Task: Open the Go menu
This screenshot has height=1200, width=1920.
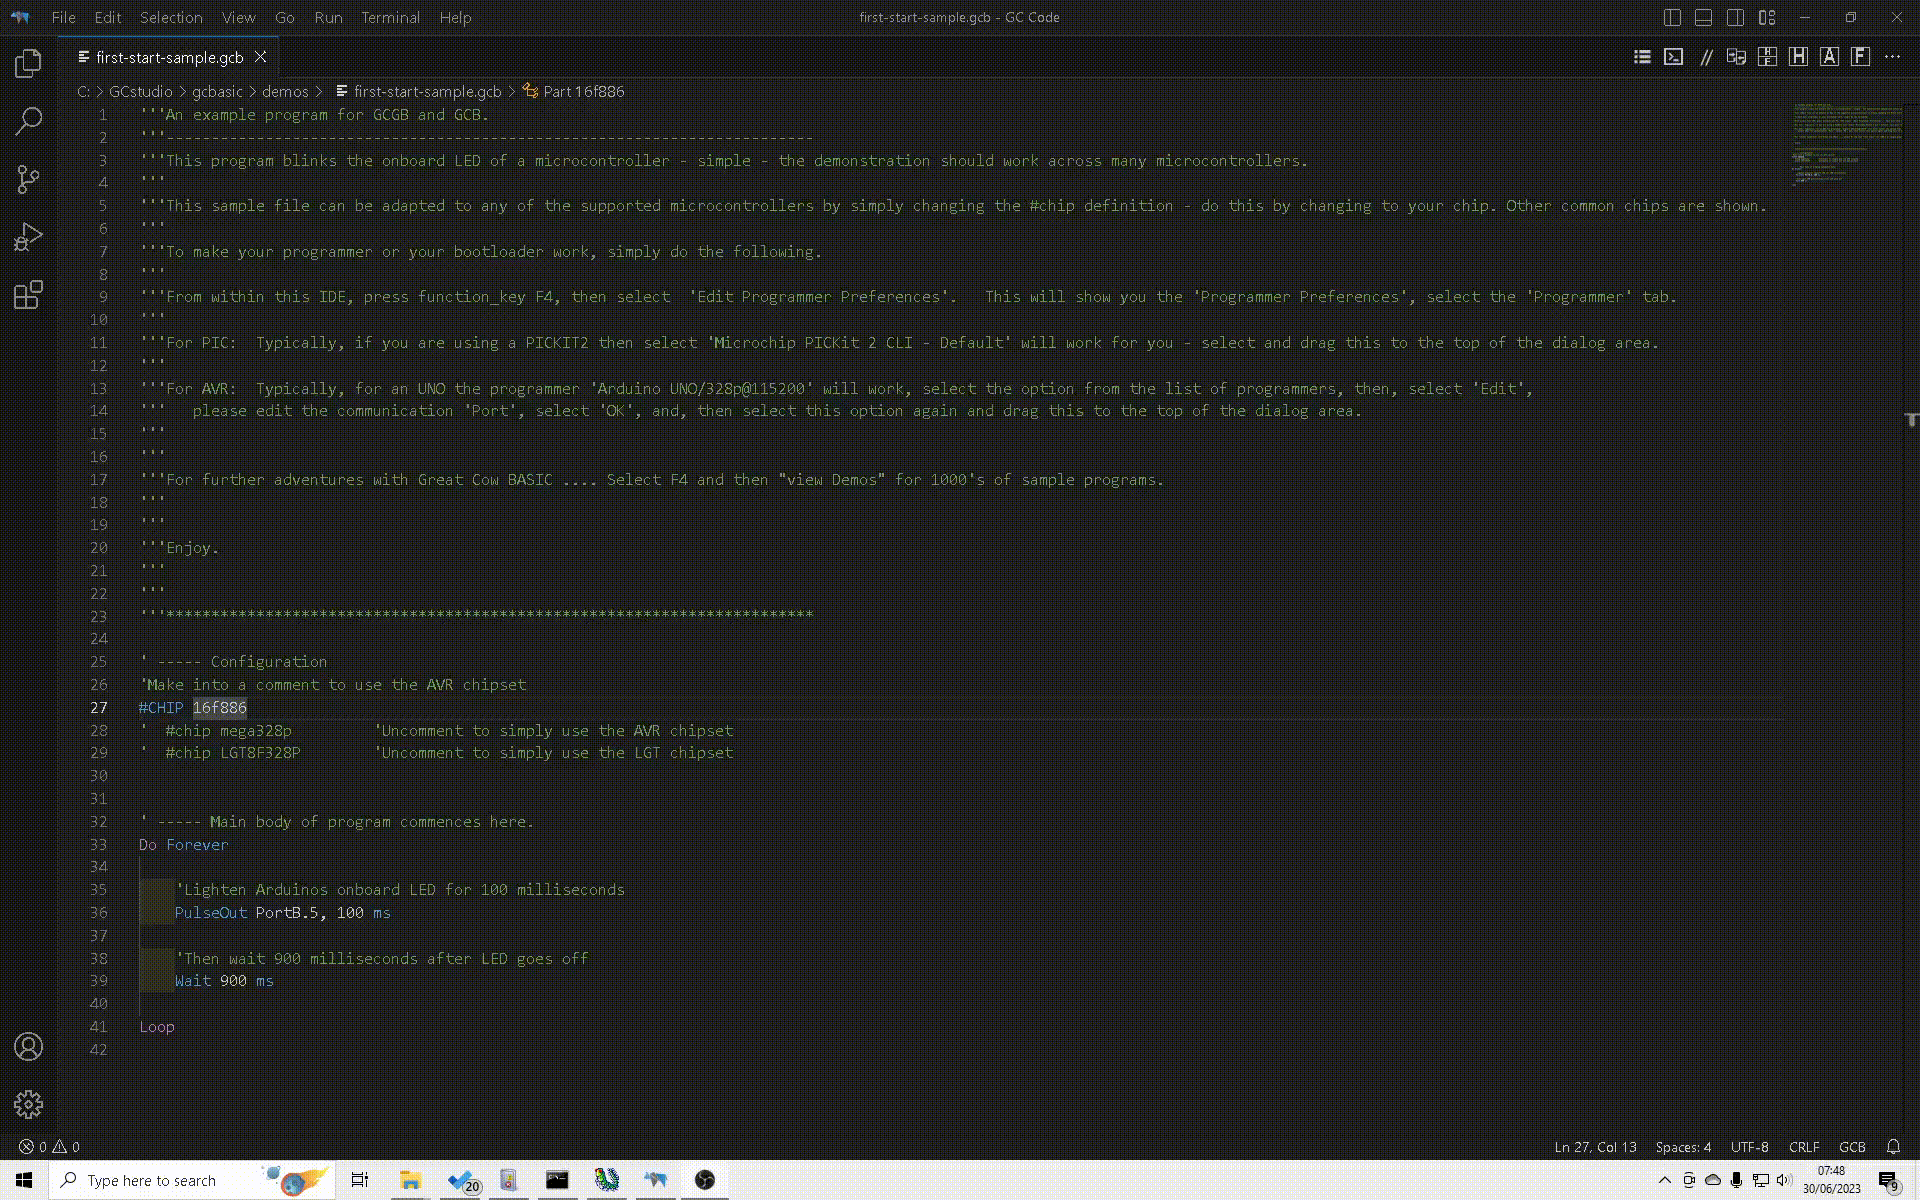Action: (284, 17)
